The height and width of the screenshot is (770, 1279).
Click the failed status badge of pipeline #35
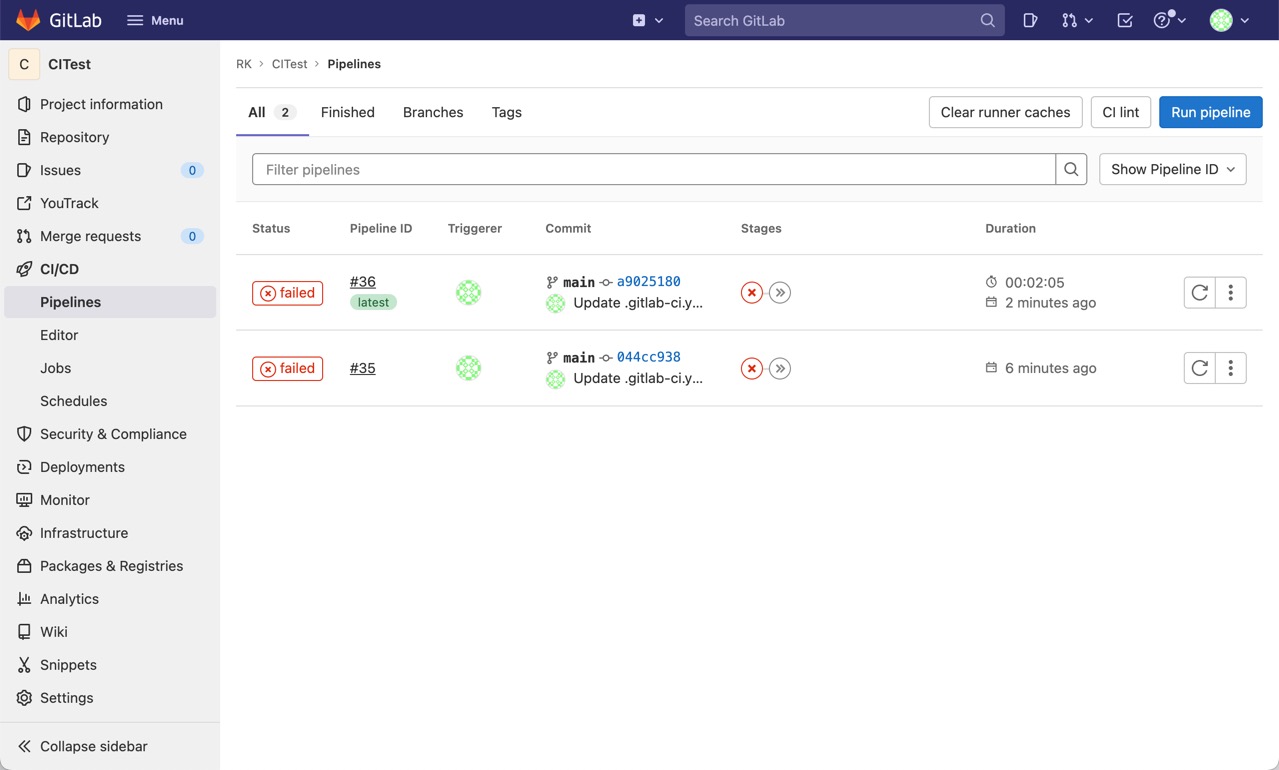pyautogui.click(x=287, y=369)
